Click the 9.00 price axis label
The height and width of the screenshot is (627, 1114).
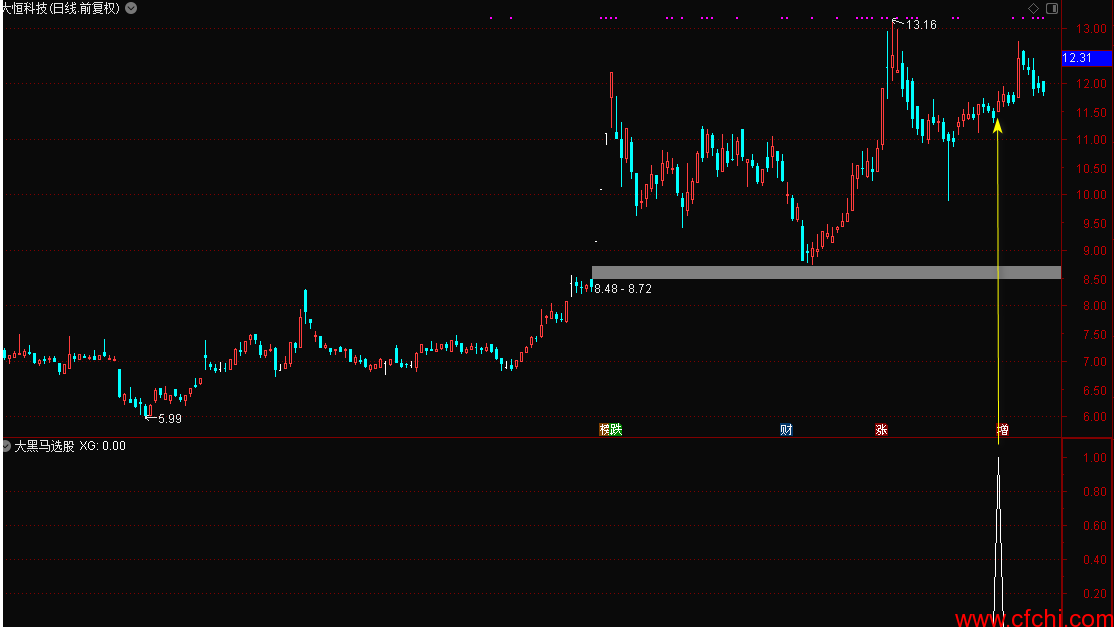(x=1095, y=251)
